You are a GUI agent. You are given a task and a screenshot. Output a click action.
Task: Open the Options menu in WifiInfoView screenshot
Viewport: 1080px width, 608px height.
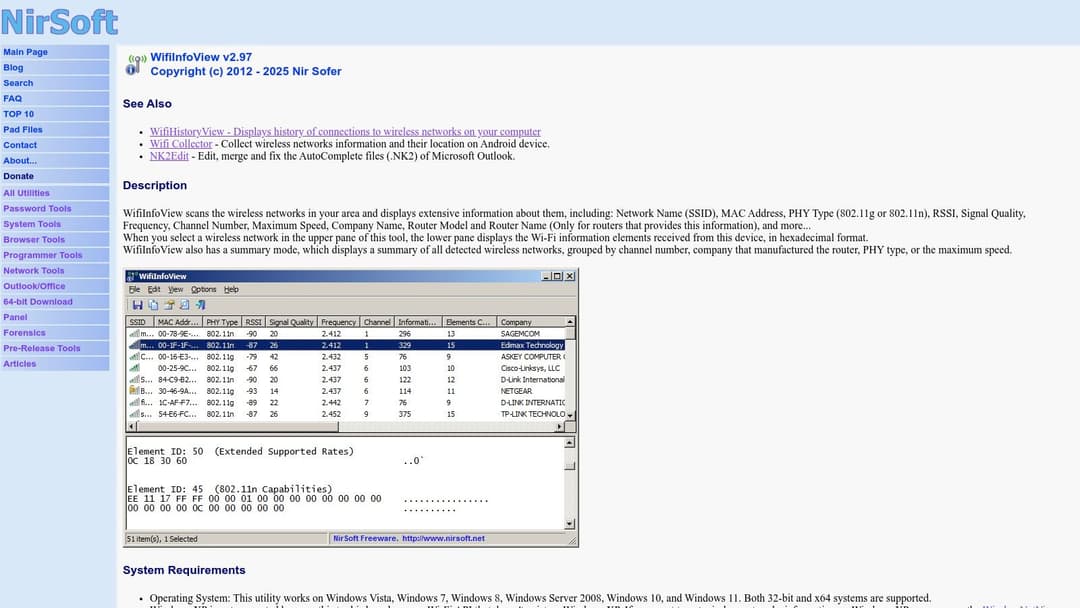pos(203,290)
